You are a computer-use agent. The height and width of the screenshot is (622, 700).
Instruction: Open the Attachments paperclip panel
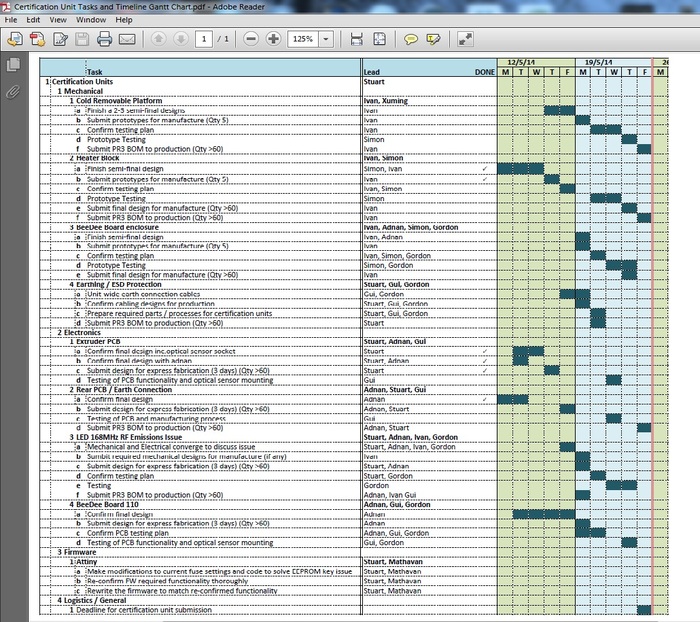tap(13, 92)
